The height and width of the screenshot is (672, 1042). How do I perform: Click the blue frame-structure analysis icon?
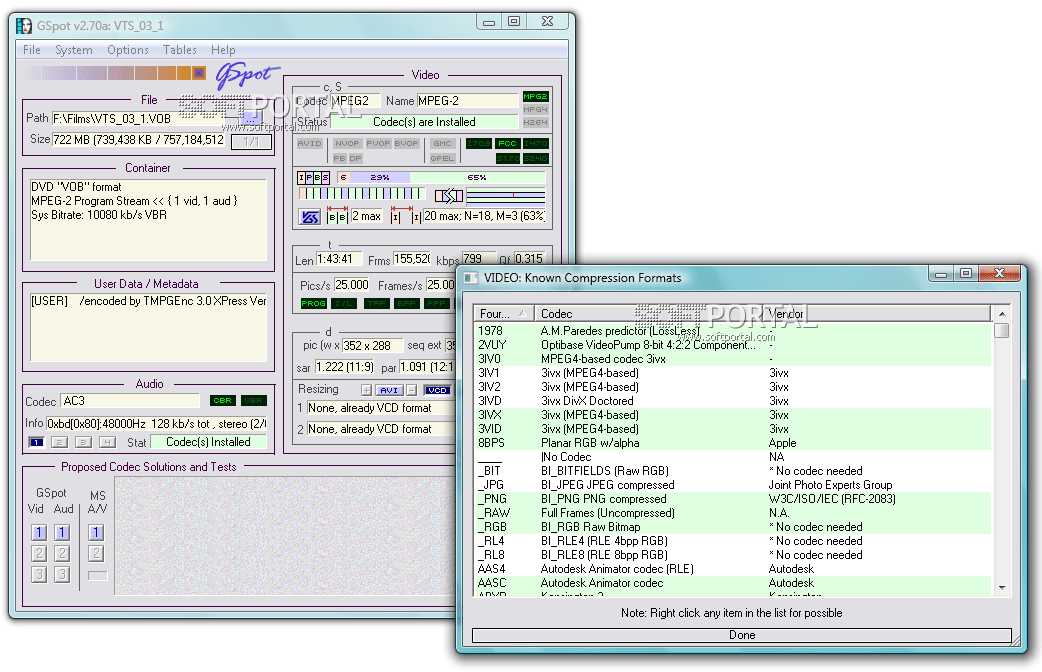click(310, 217)
